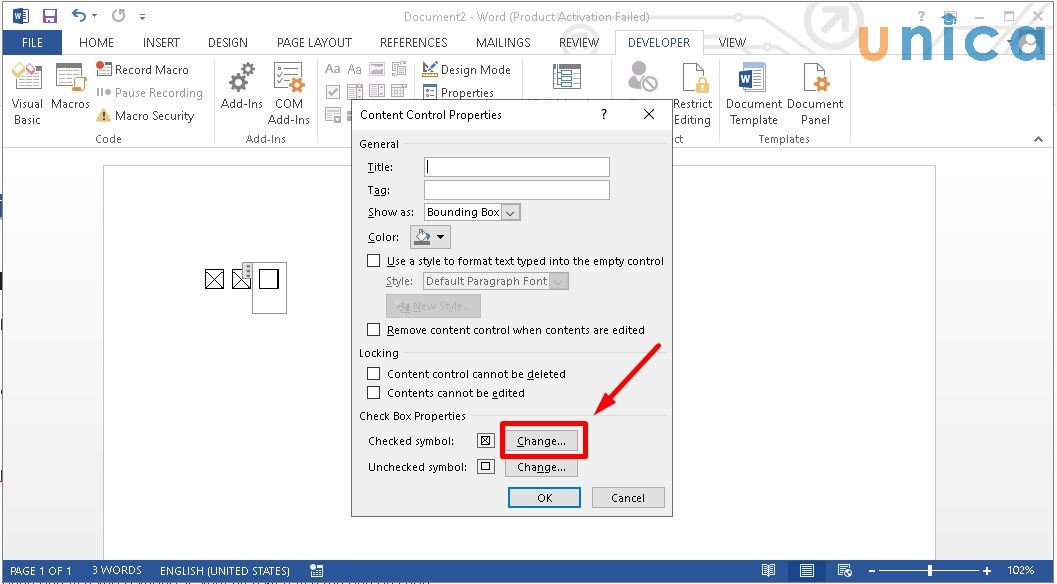This screenshot has width=1057, height=584.
Task: Enable 'Use a style to format text' checkbox
Action: pos(374,261)
